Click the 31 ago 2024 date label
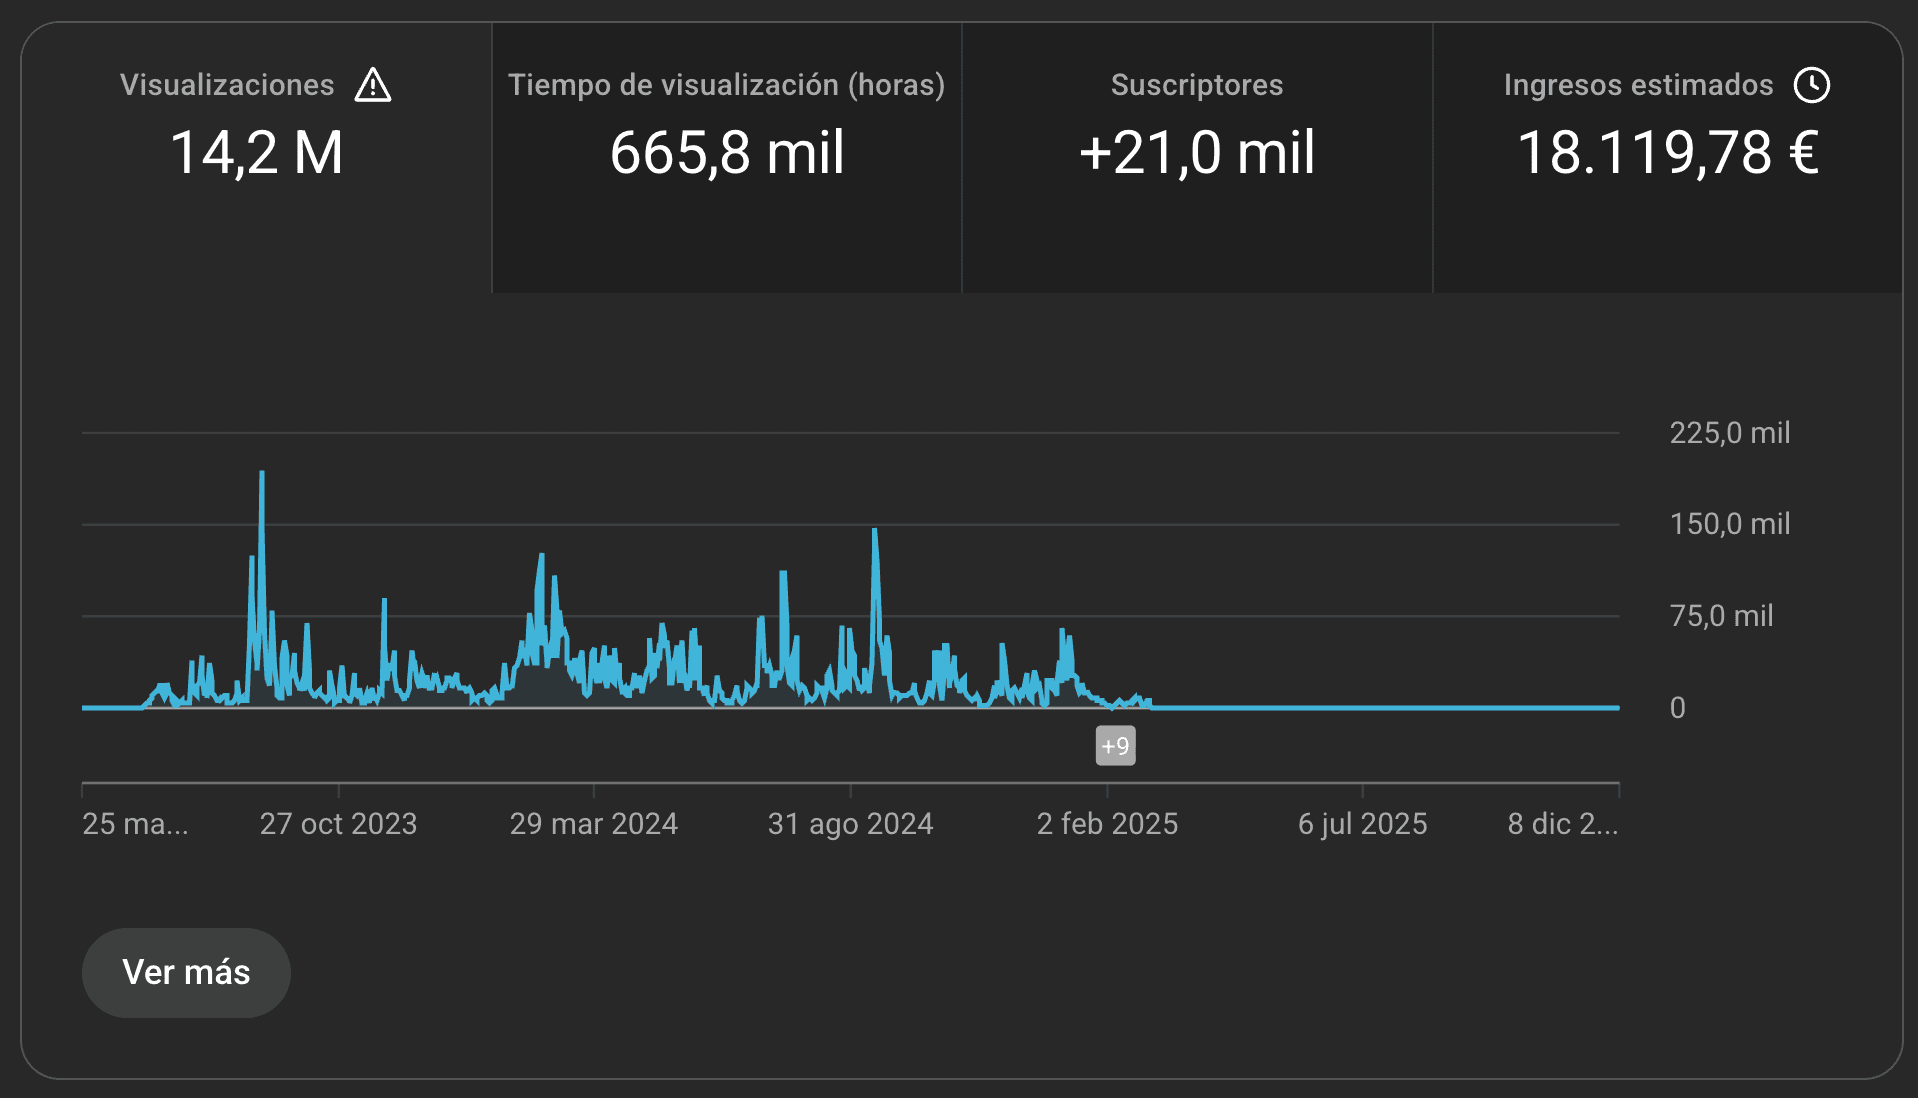 850,824
